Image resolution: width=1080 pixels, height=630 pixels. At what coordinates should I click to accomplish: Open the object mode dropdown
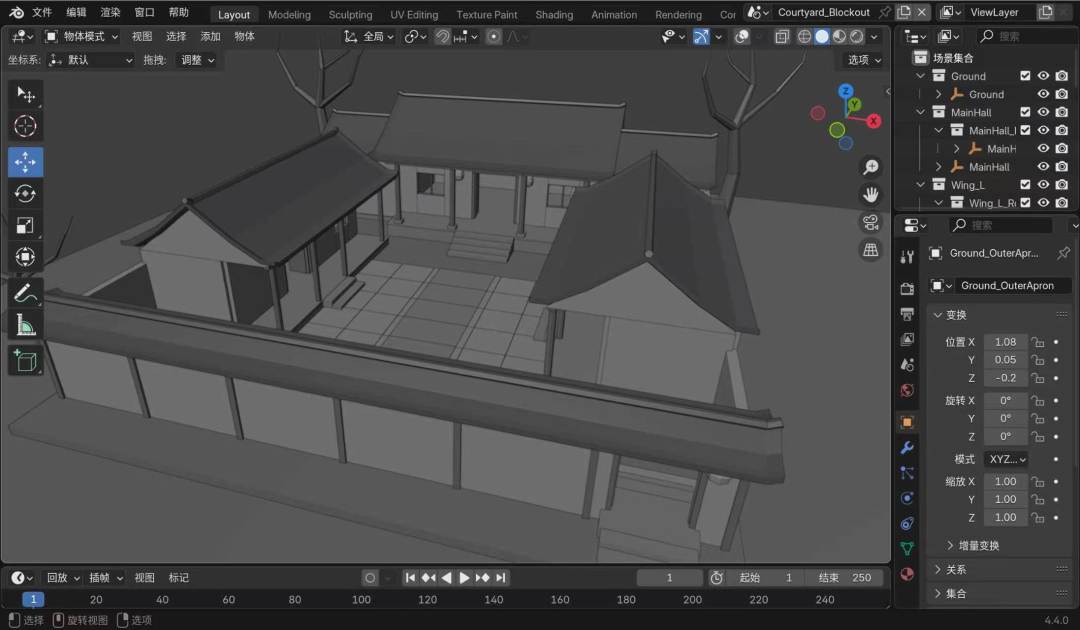tap(81, 36)
